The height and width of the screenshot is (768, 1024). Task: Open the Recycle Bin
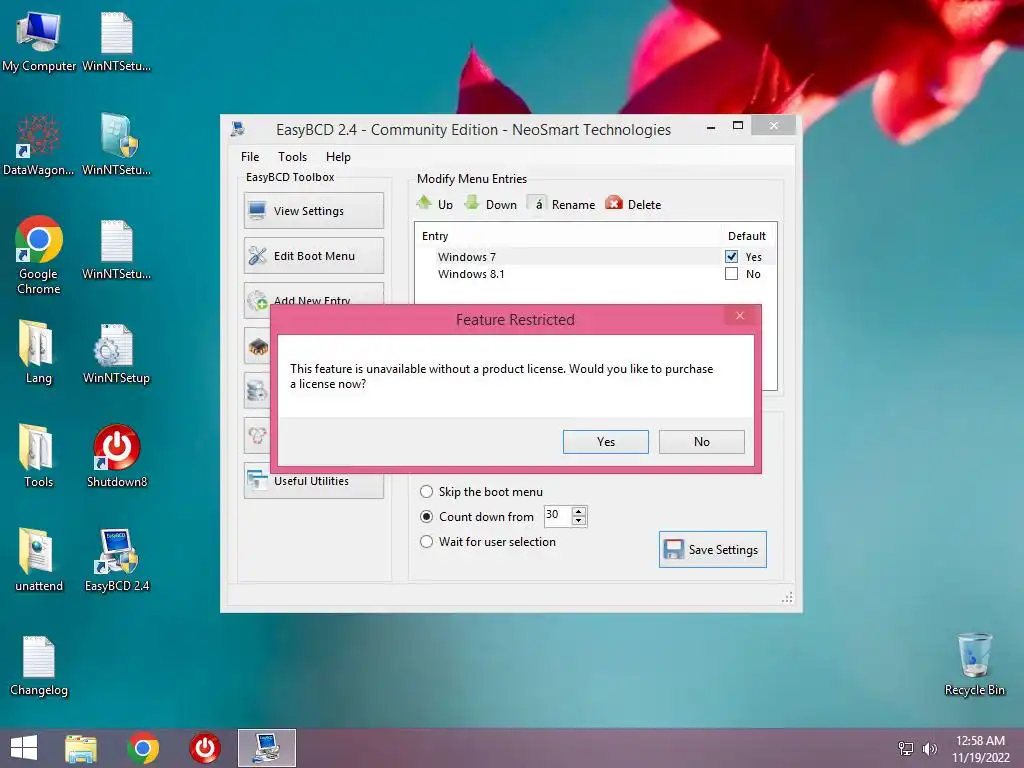(974, 664)
